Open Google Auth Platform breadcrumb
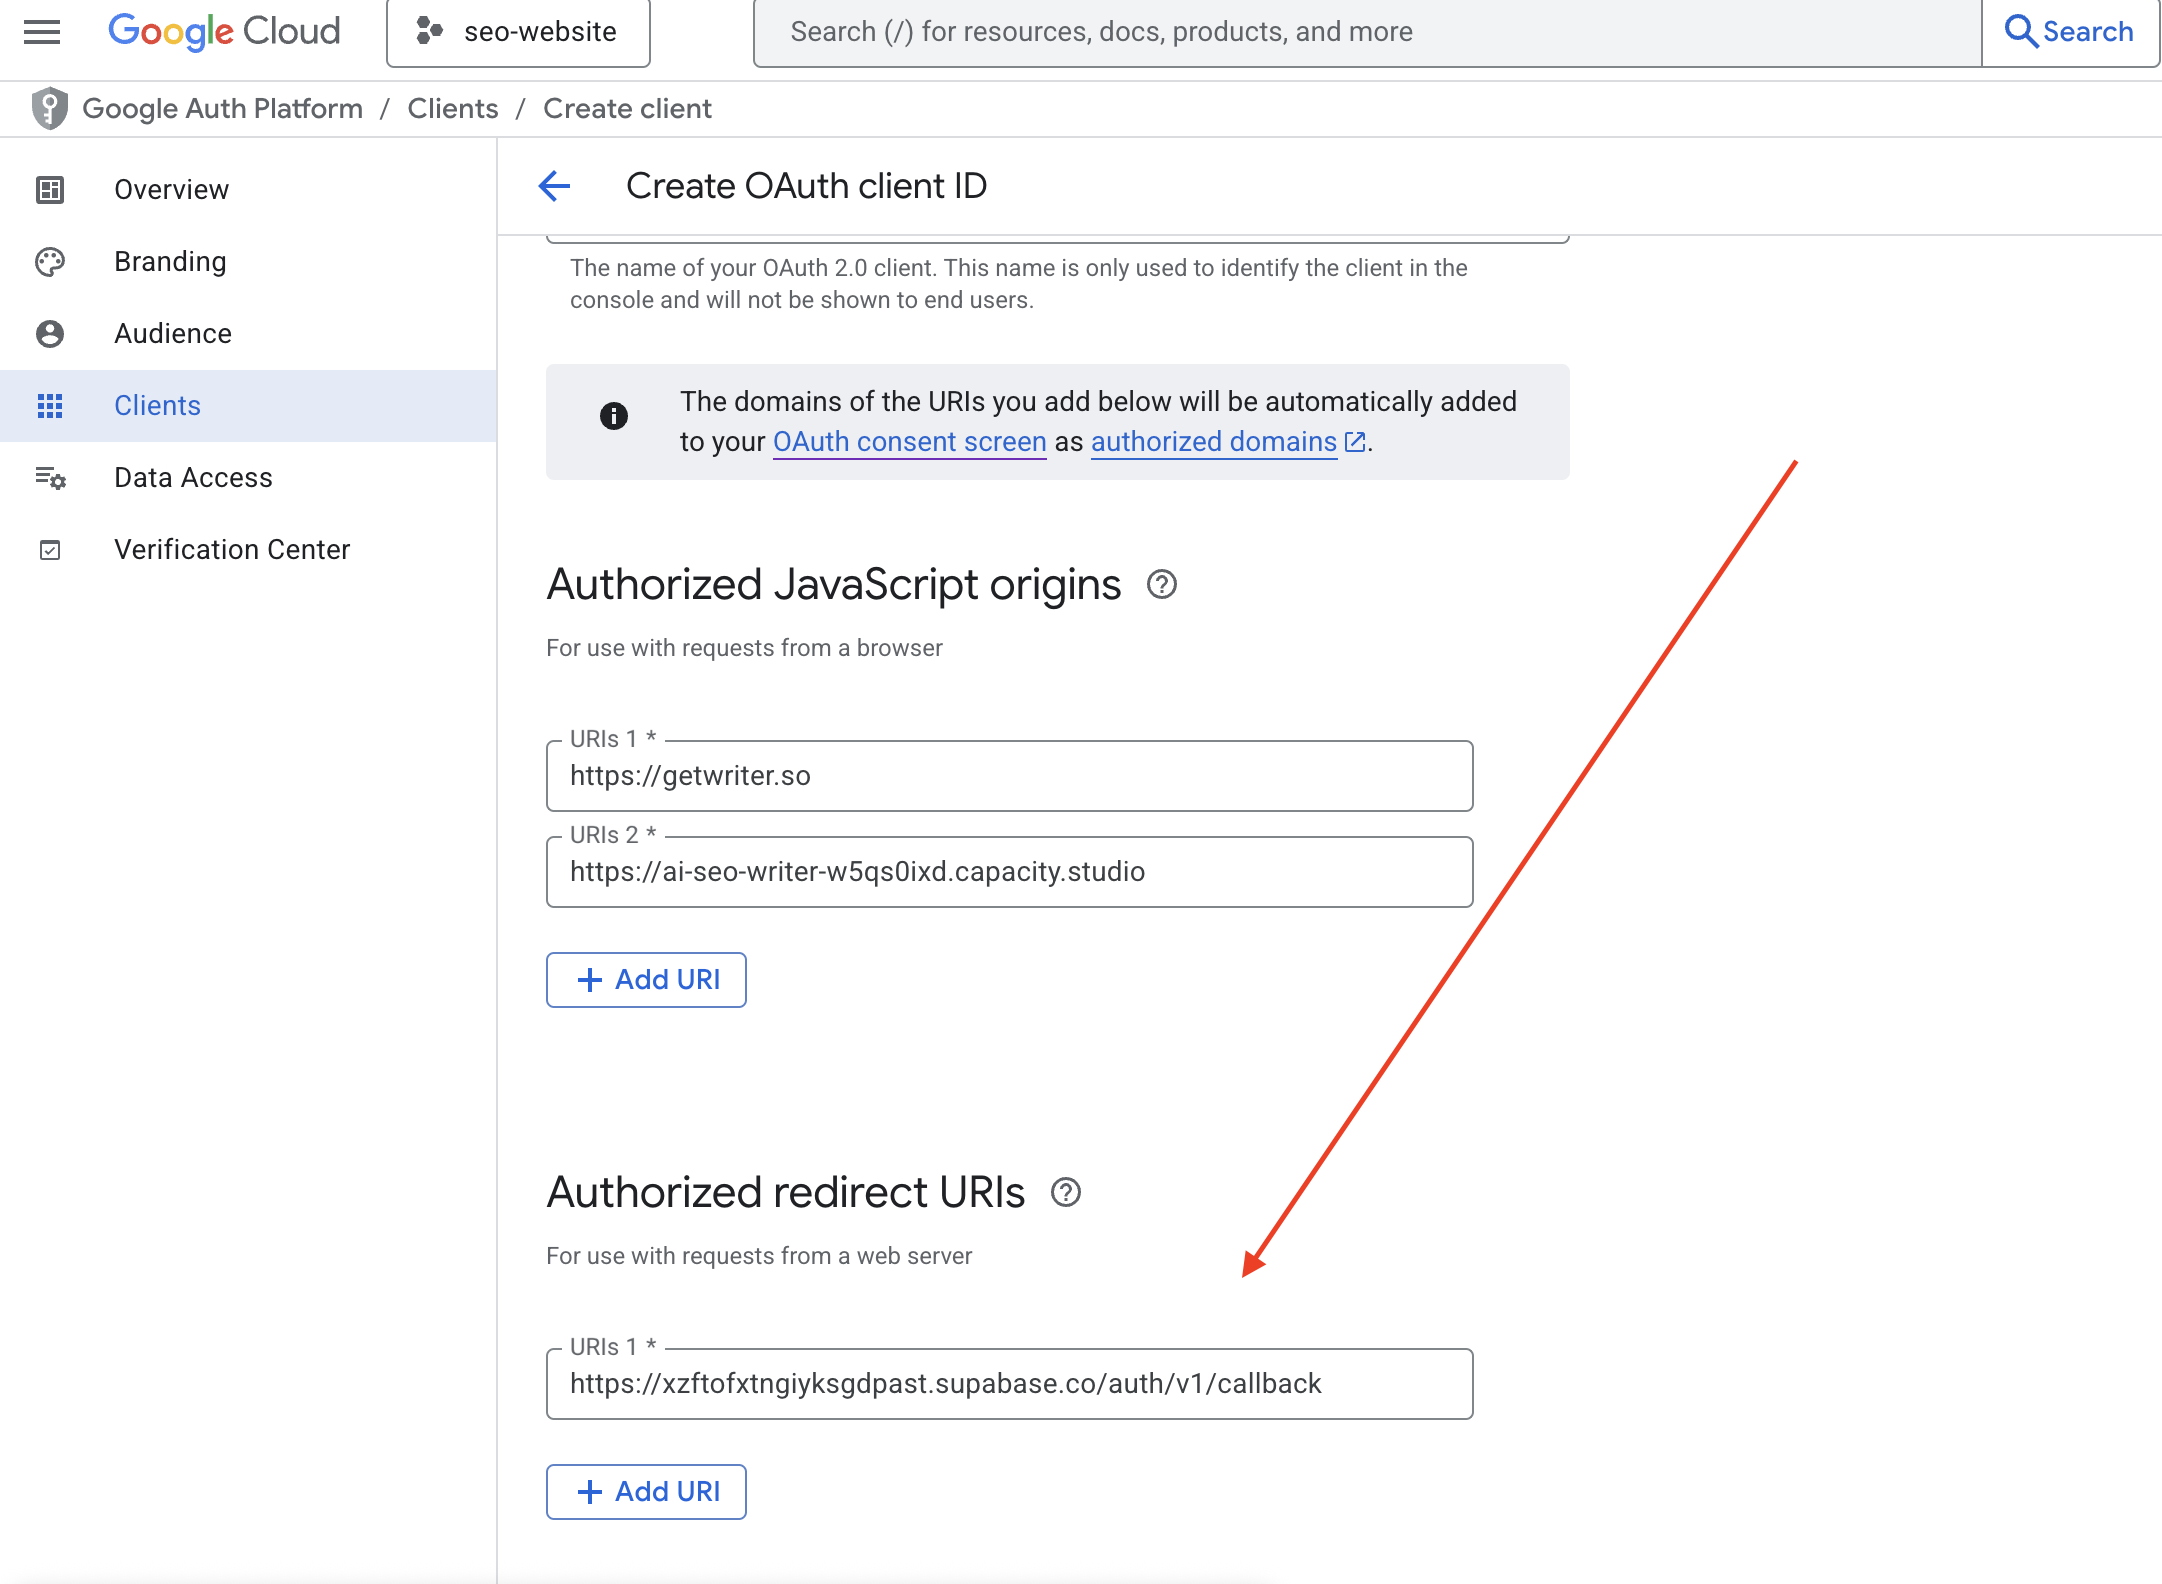This screenshot has width=2162, height=1584. click(222, 108)
